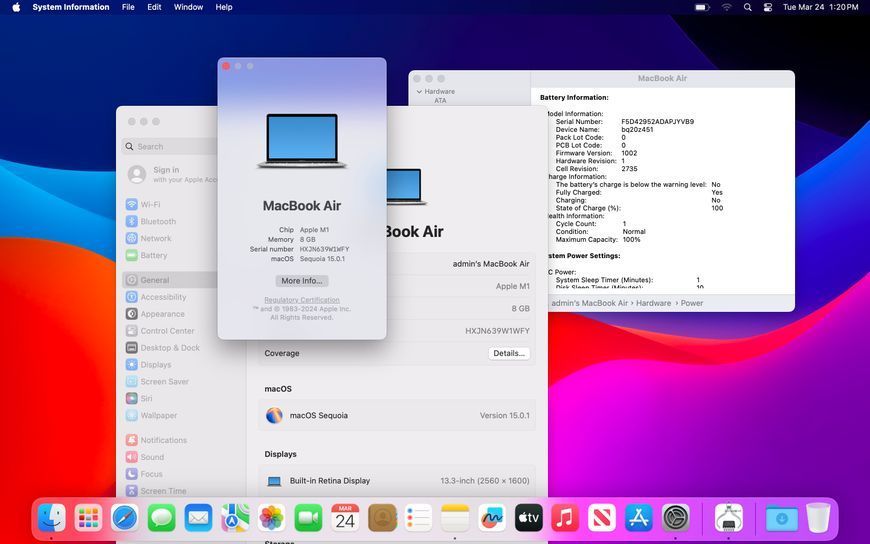This screenshot has width=870, height=544.
Task: Click battery status icon in menu bar
Action: point(702,7)
